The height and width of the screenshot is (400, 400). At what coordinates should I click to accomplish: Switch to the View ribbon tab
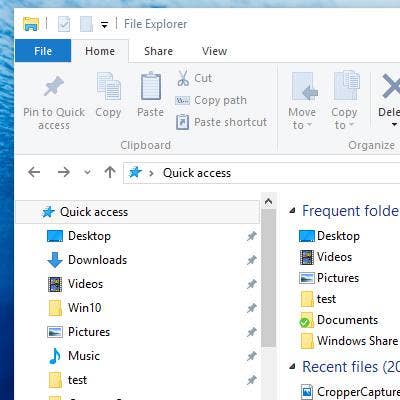[214, 51]
